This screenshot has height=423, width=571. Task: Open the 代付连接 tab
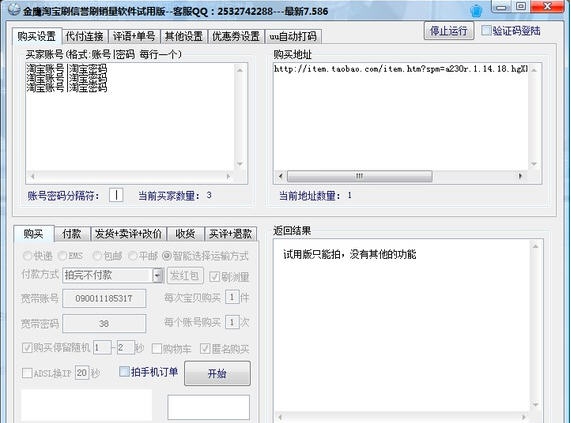(x=84, y=36)
